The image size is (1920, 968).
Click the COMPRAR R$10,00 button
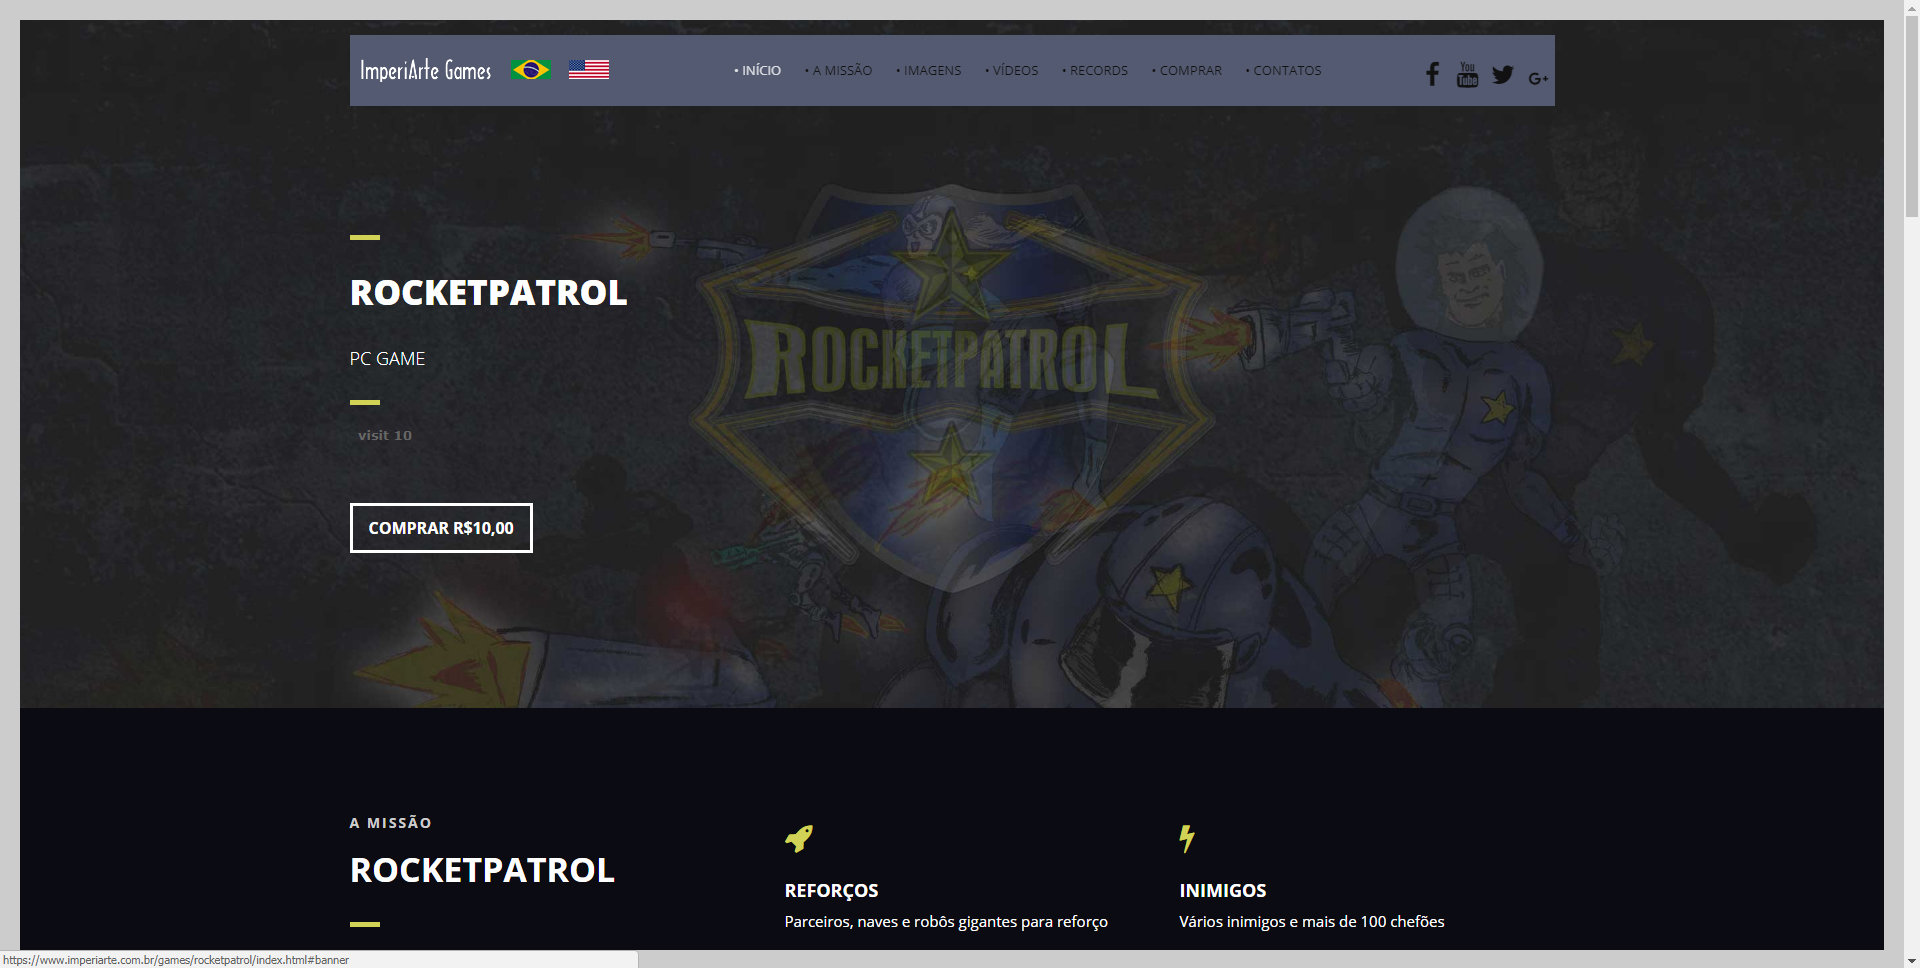coord(441,528)
